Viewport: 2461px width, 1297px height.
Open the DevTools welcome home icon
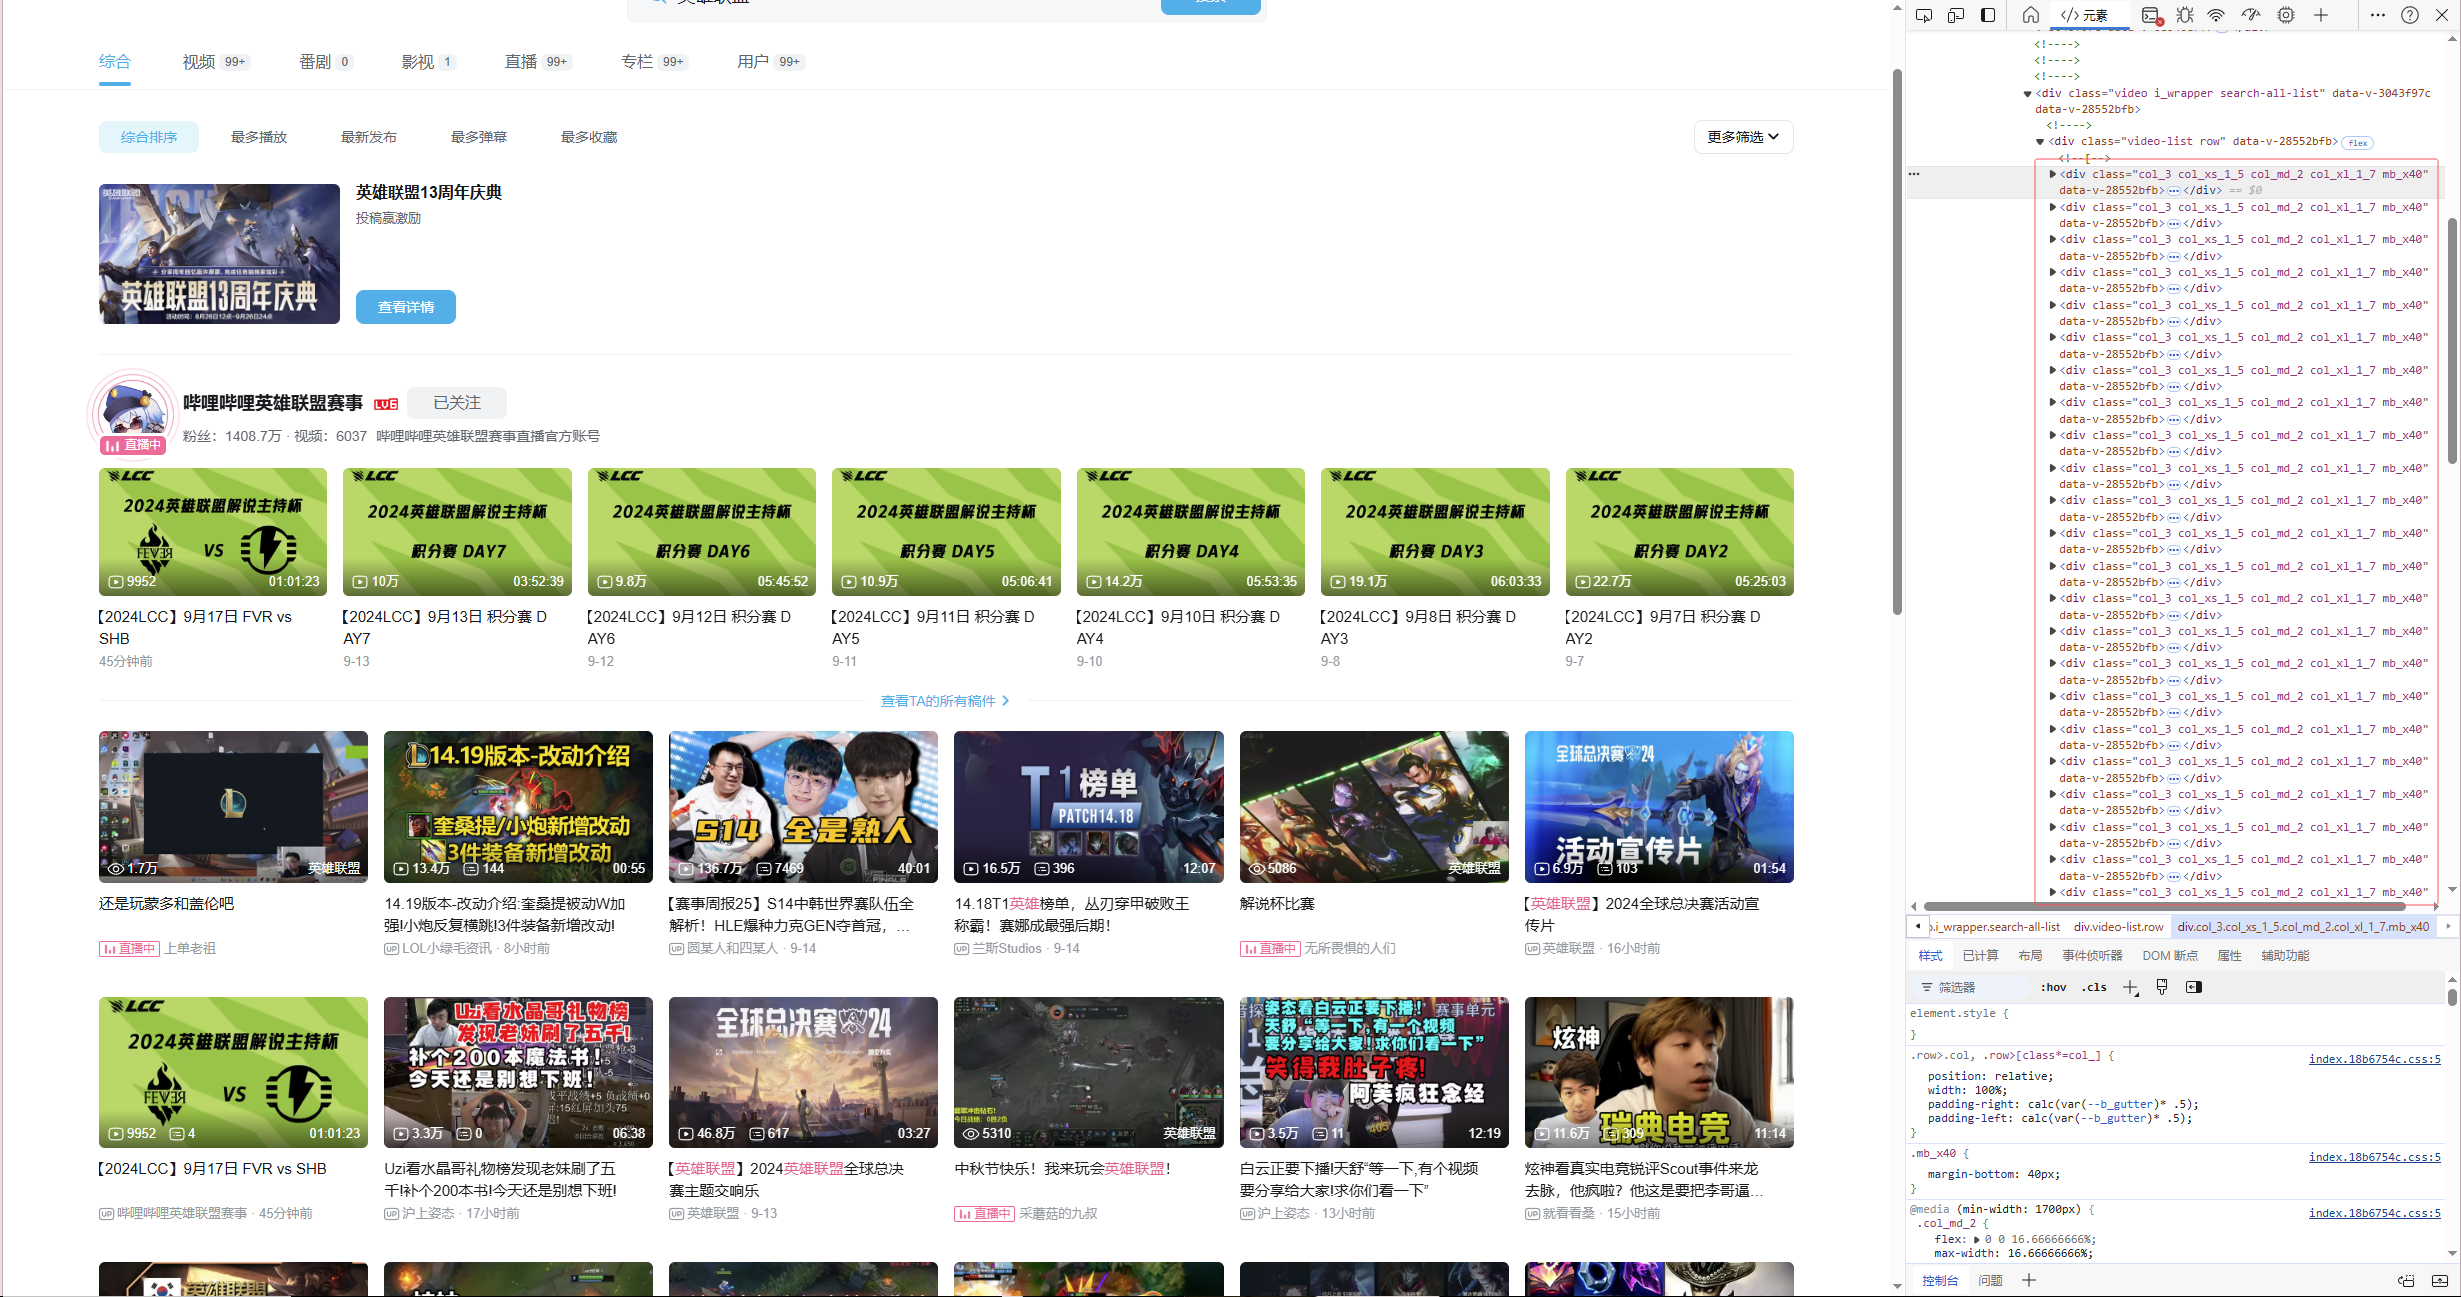pos(2030,15)
